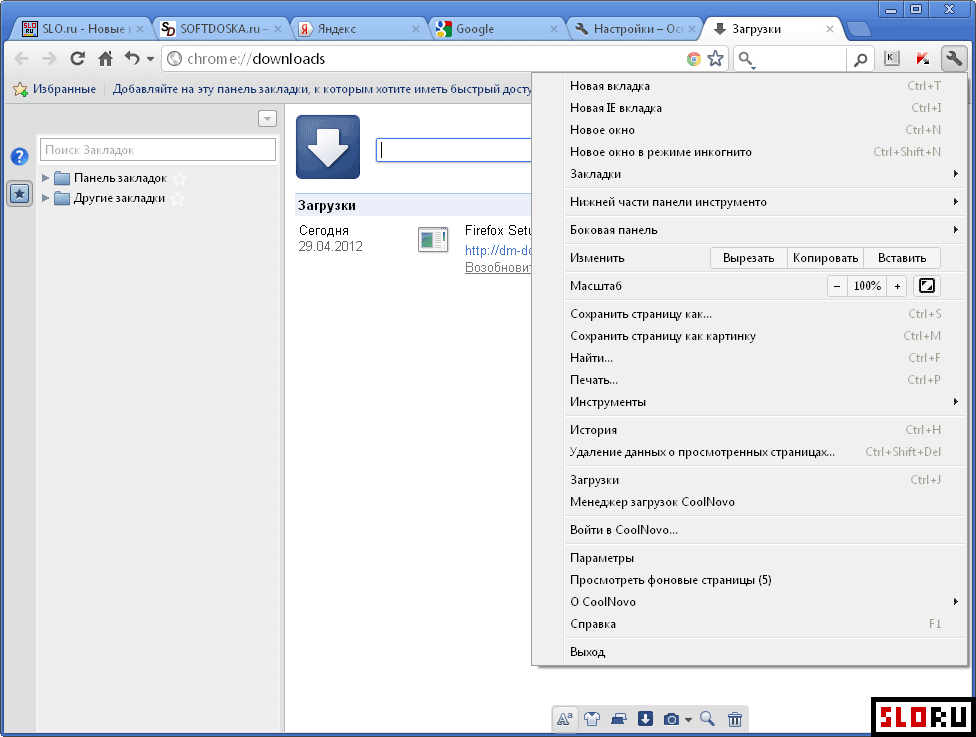Open the Боковая панель submenu

(x=766, y=230)
